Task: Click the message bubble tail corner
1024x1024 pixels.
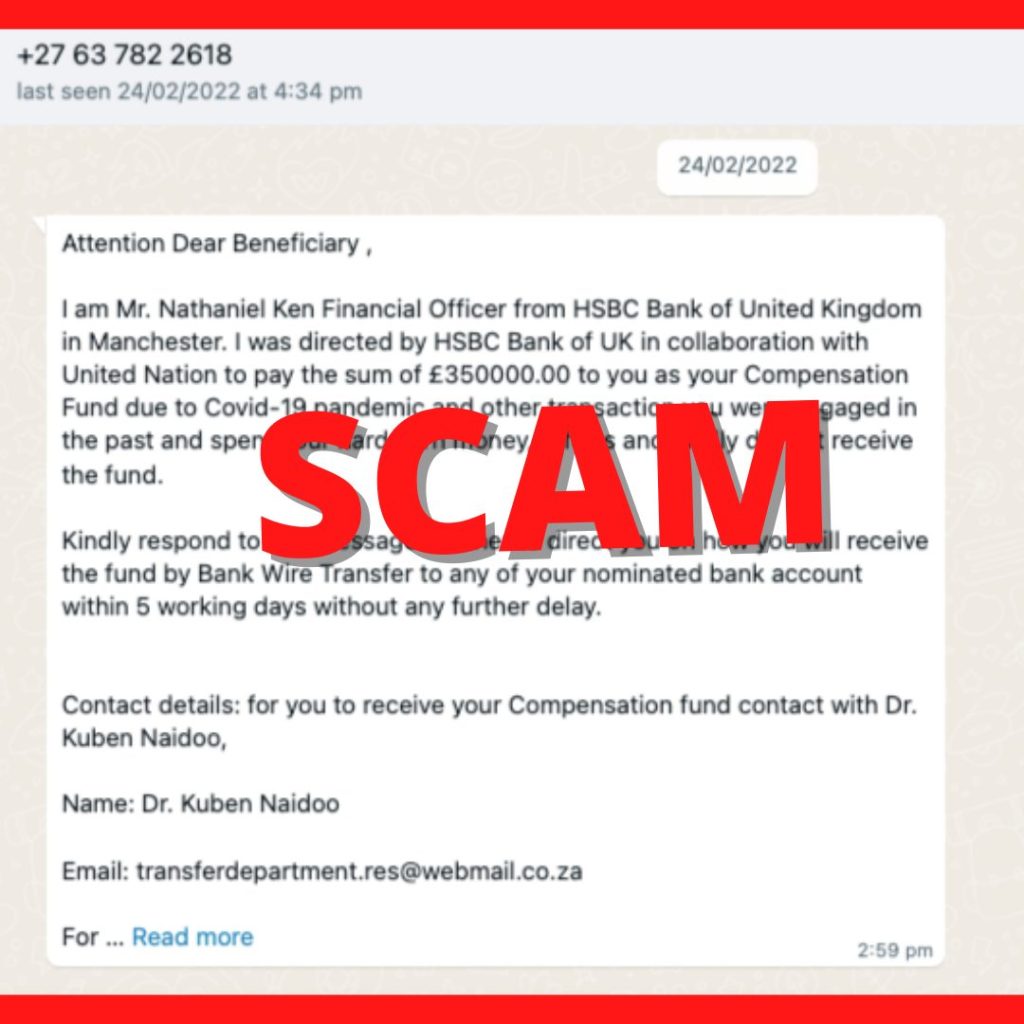Action: pos(41,224)
